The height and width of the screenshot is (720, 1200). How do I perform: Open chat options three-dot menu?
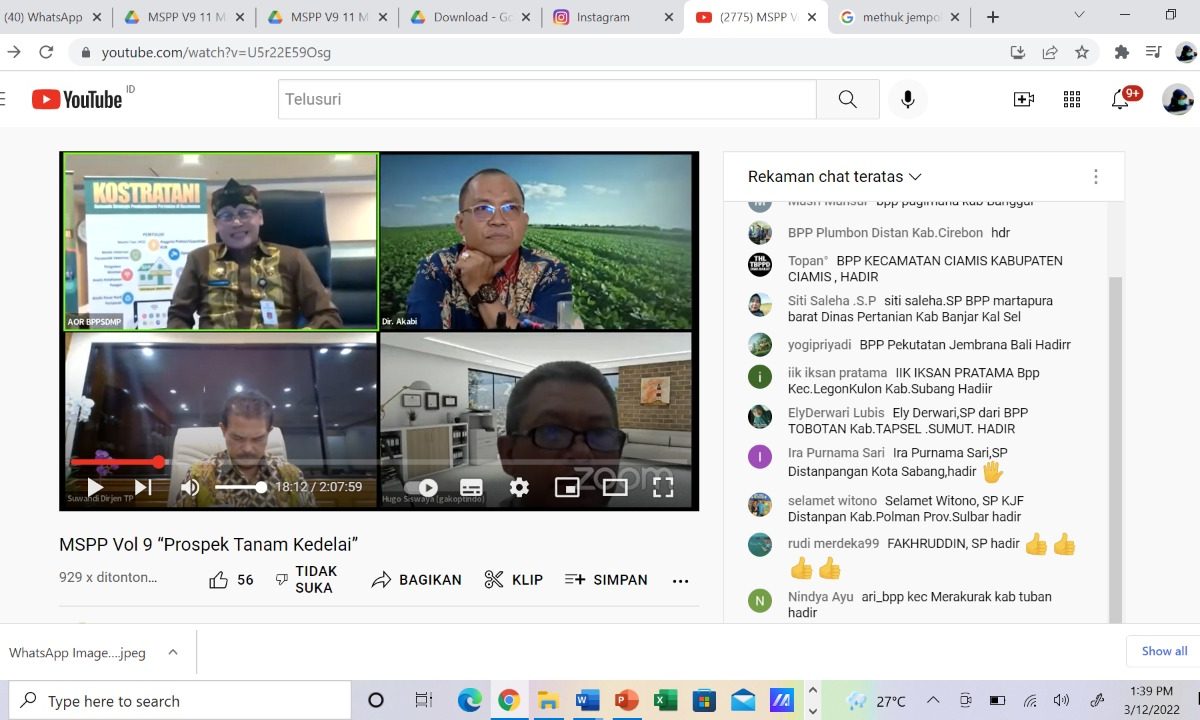pyautogui.click(x=1095, y=177)
